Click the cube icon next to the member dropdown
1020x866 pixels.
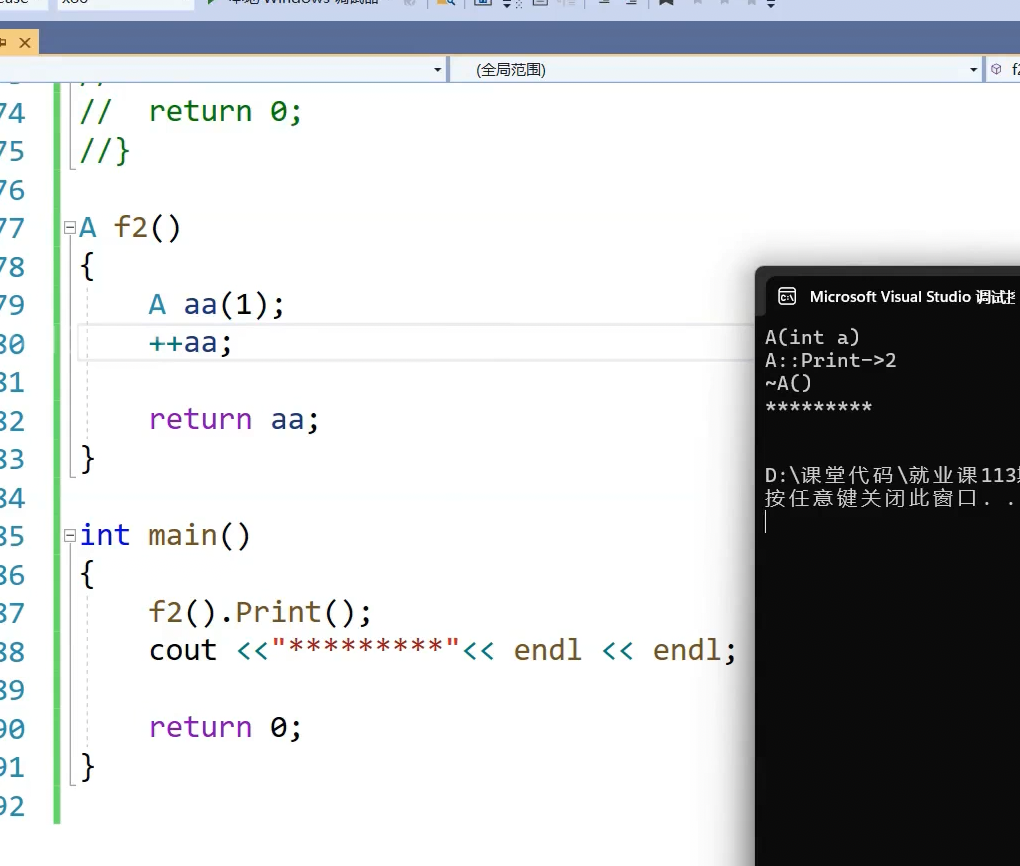[996, 69]
